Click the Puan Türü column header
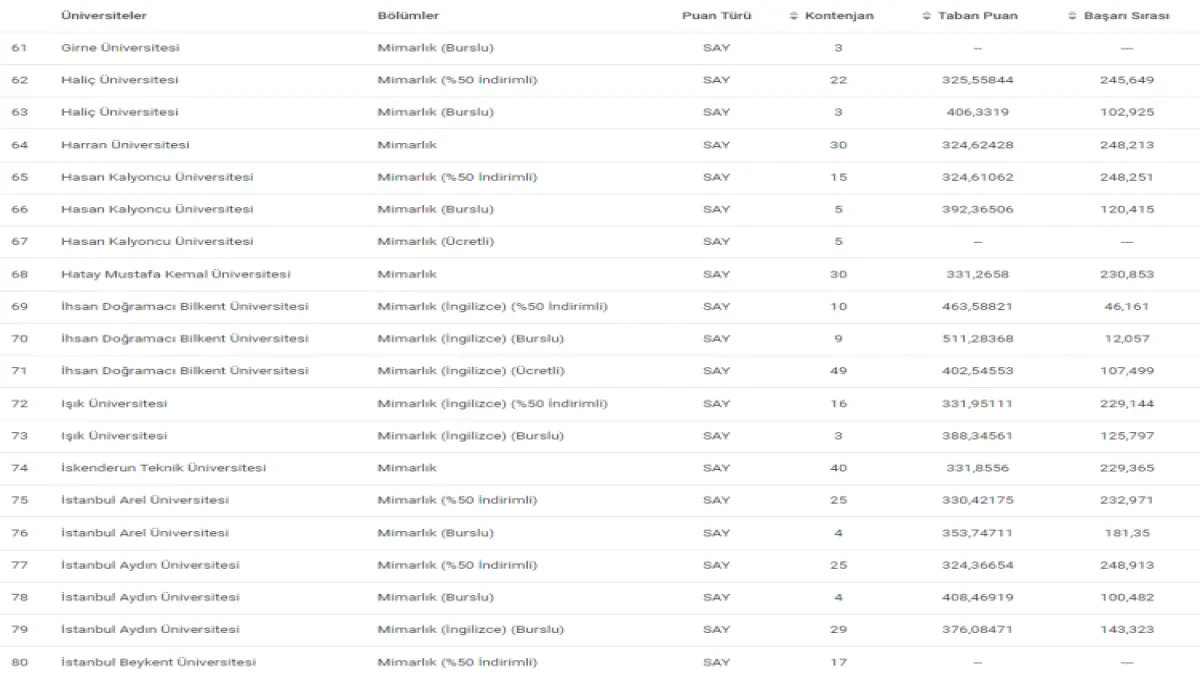The height and width of the screenshot is (675, 1200). (716, 16)
